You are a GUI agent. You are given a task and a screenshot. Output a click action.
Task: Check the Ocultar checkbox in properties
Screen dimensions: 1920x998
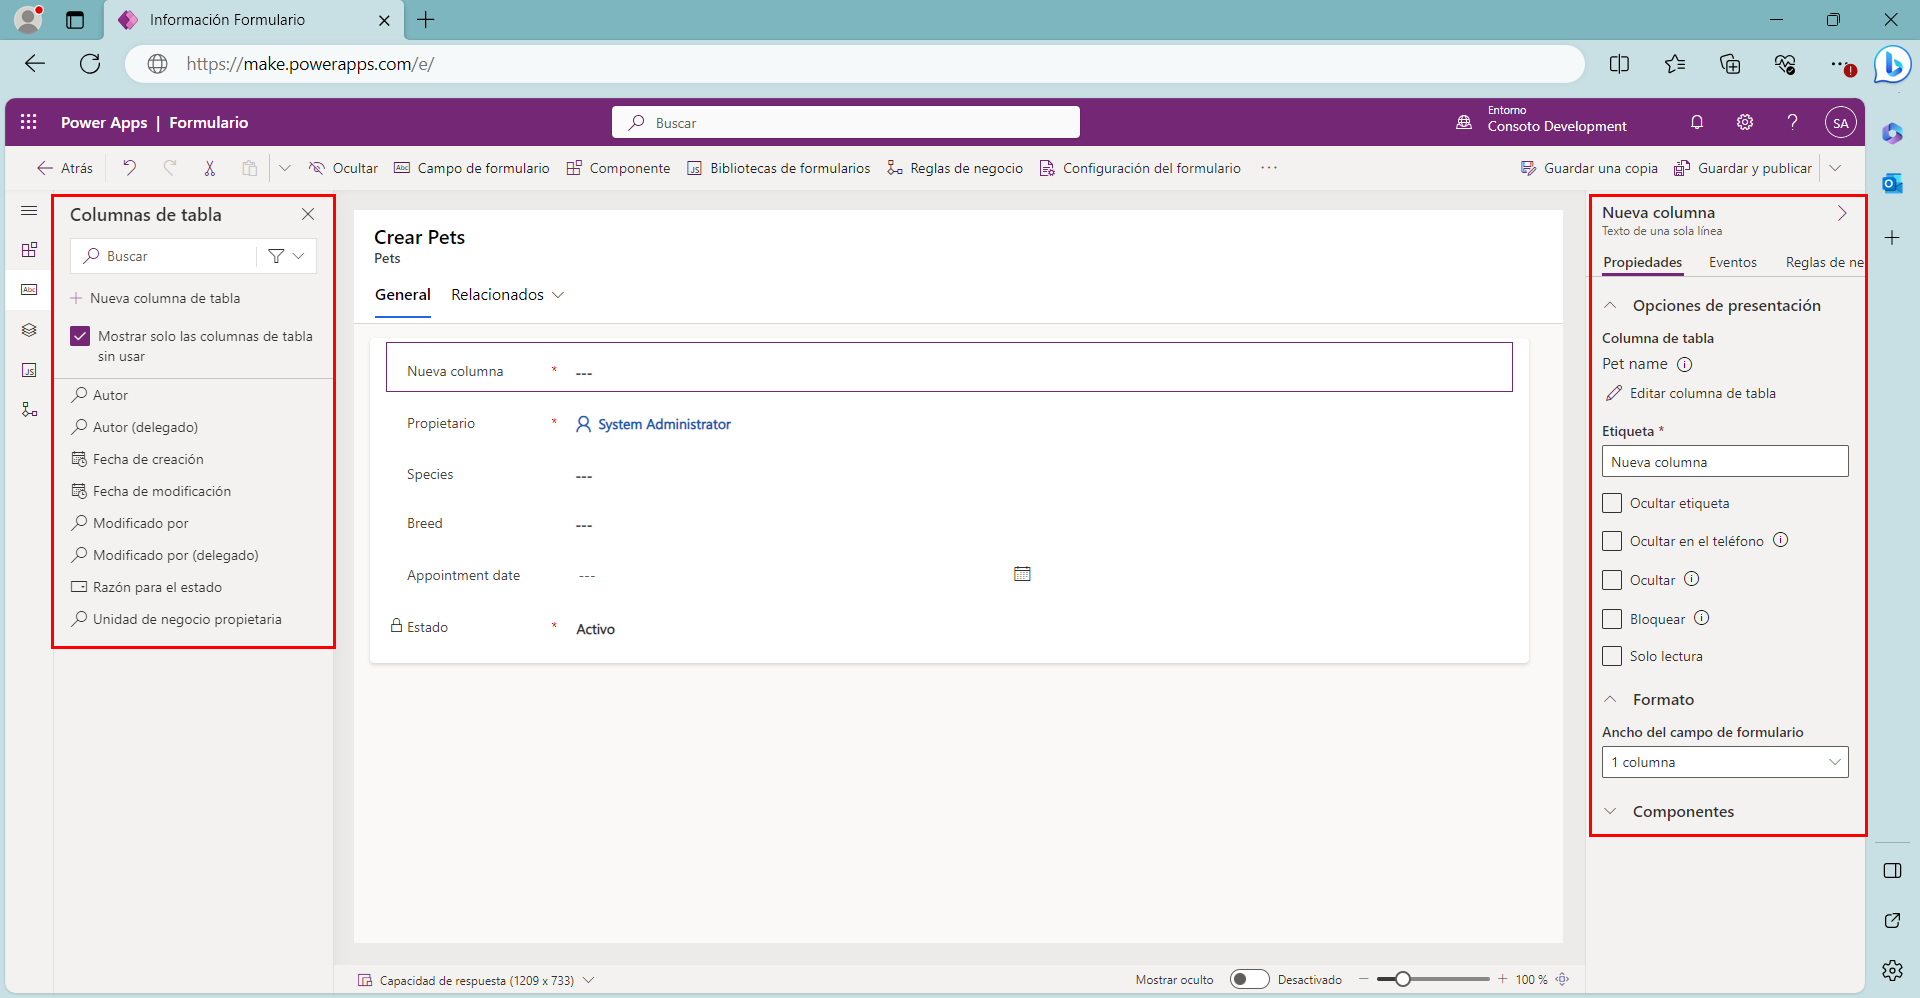(1612, 580)
